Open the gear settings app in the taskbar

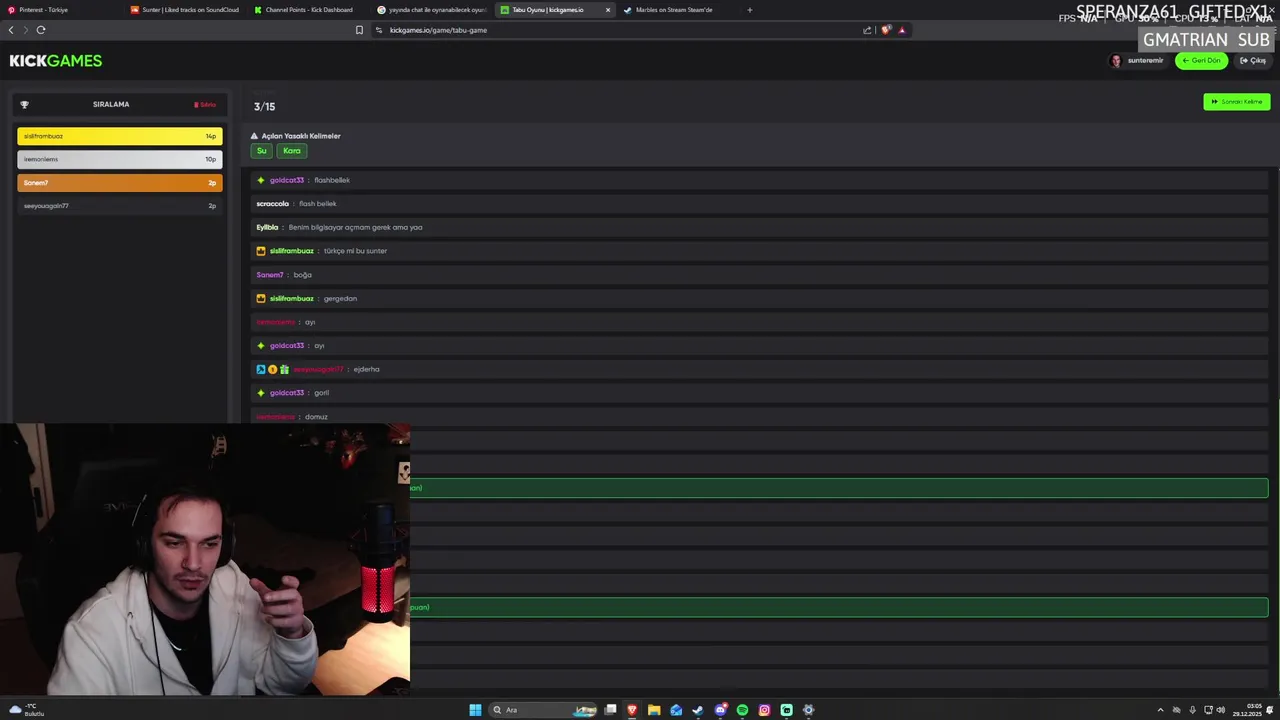coord(808,710)
